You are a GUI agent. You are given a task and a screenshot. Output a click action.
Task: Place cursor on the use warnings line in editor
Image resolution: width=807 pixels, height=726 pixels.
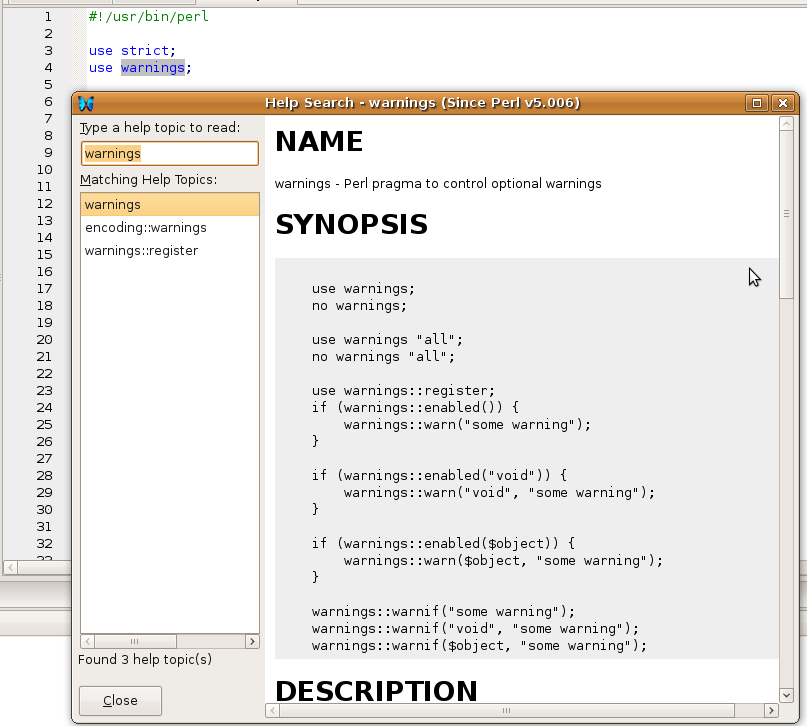(140, 67)
